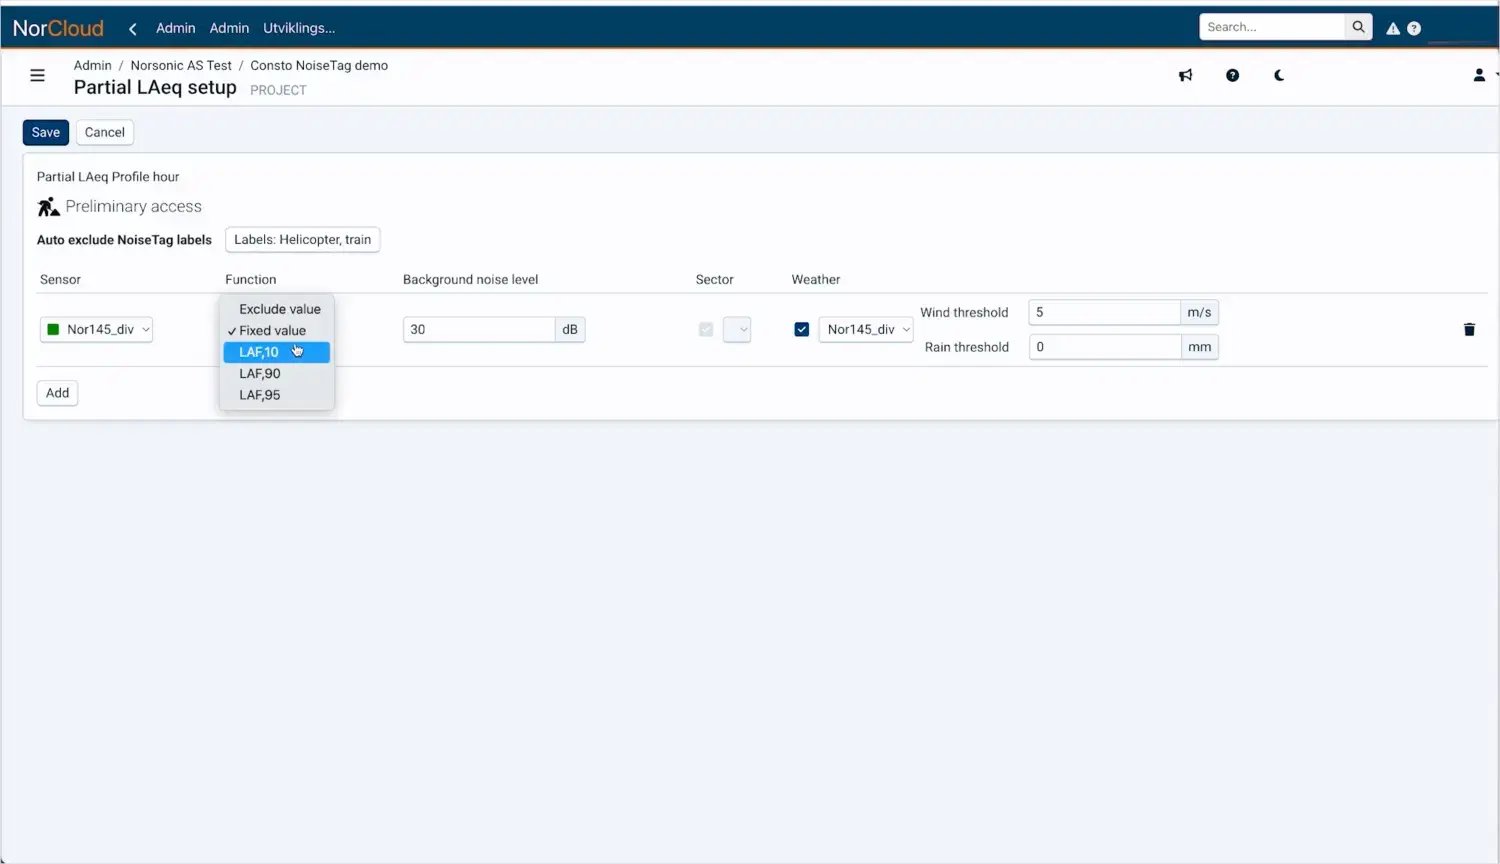Click the Wind threshold label
The image size is (1500, 864).
point(964,312)
